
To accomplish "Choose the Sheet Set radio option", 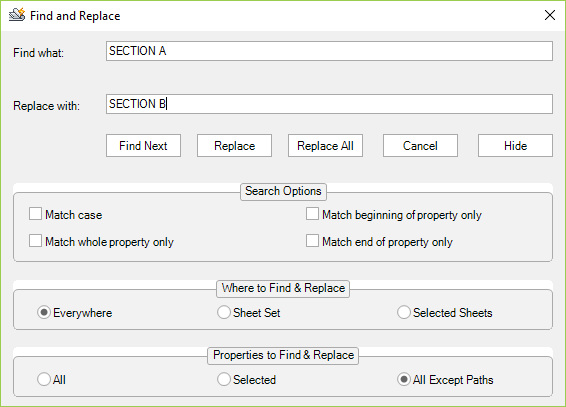I will click(x=224, y=312).
